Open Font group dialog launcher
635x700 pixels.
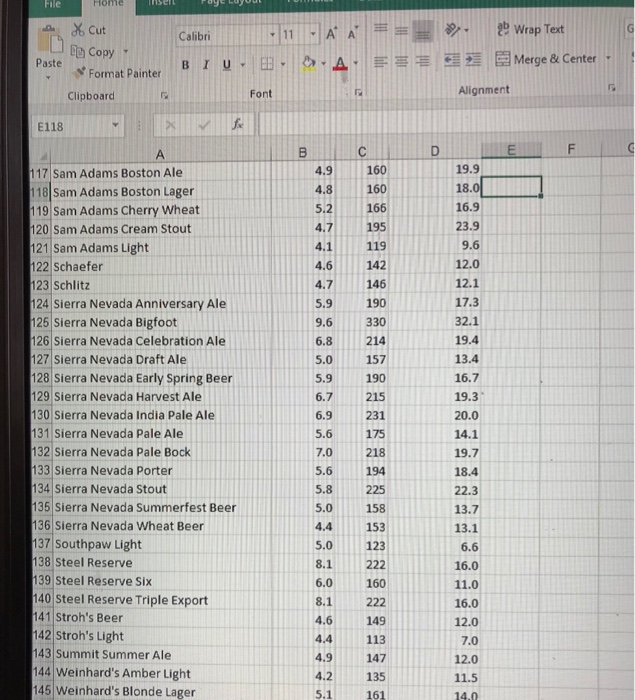pyautogui.click(x=358, y=92)
